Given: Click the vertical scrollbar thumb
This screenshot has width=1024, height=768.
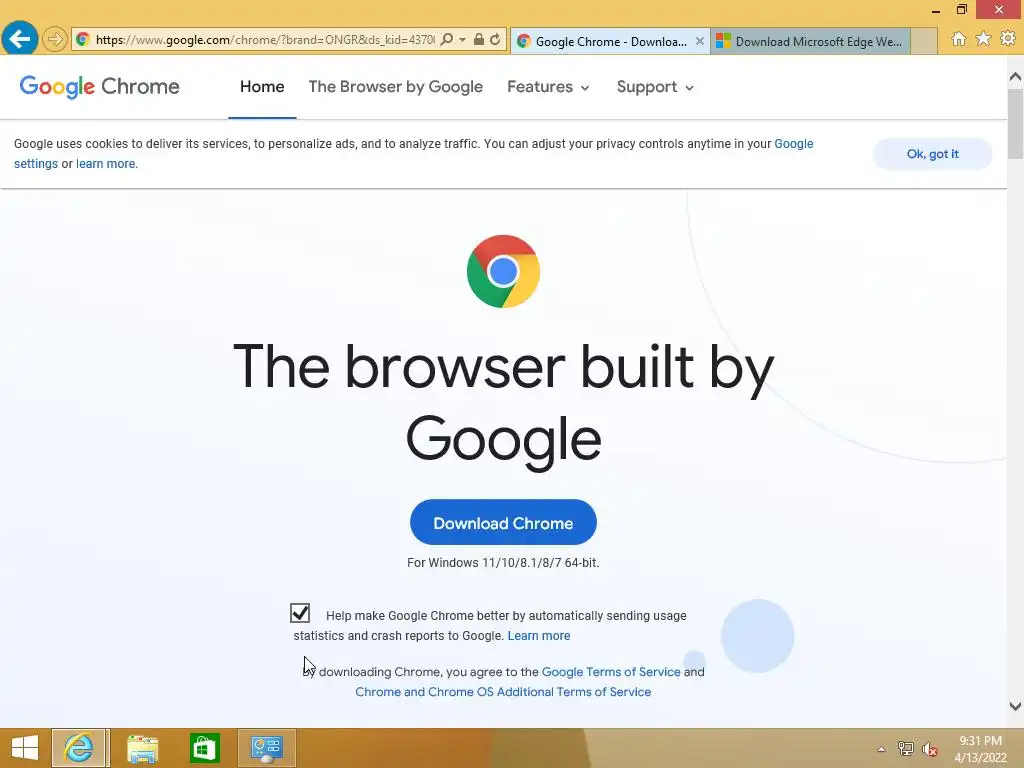Looking at the screenshot, I should [1015, 123].
